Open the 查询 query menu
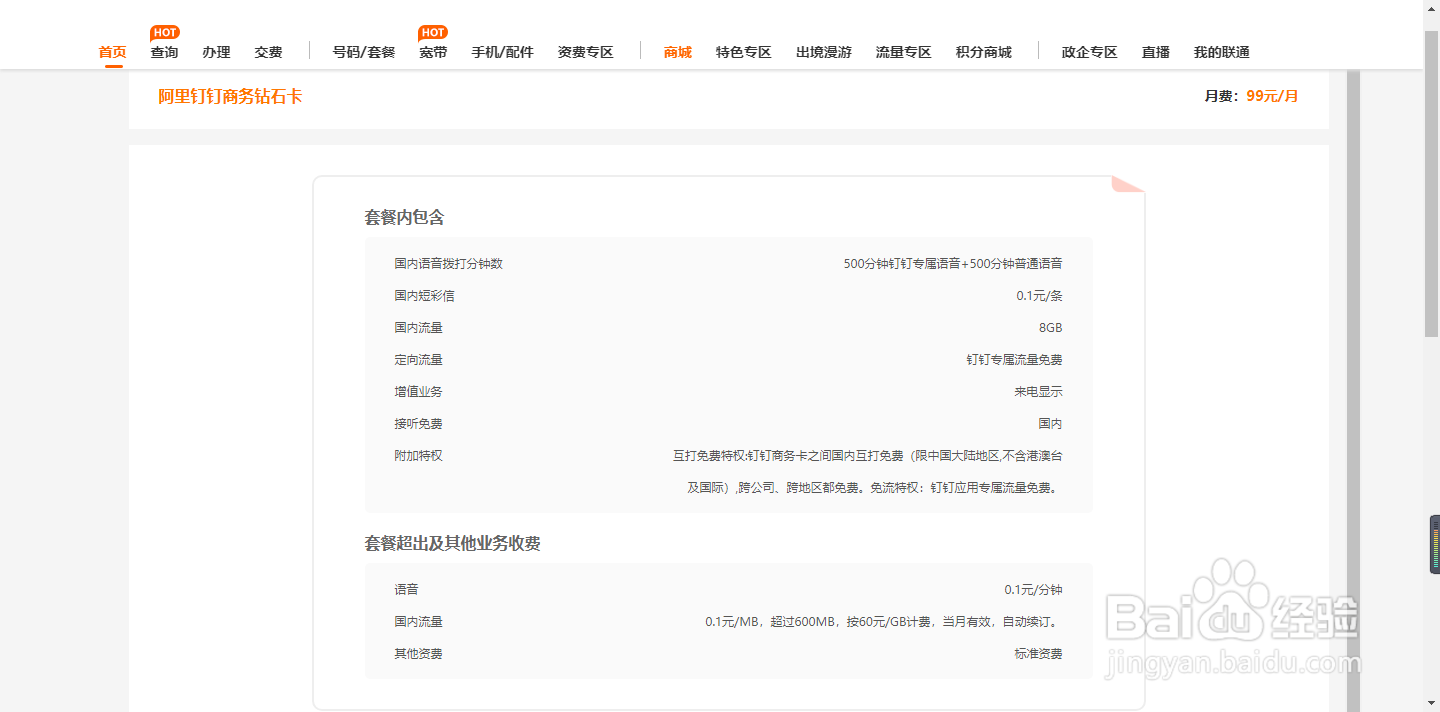The width and height of the screenshot is (1440, 712). click(x=163, y=51)
